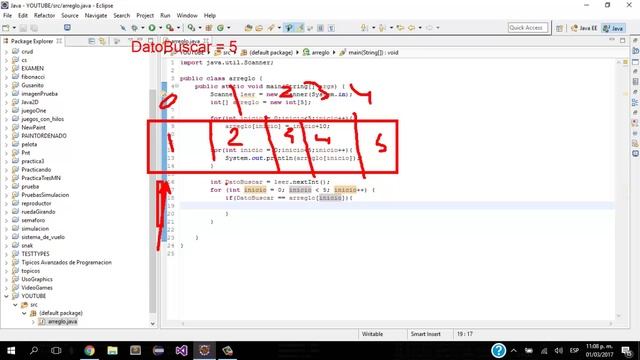
Task: Expand the crud project
Action: pos(6,52)
